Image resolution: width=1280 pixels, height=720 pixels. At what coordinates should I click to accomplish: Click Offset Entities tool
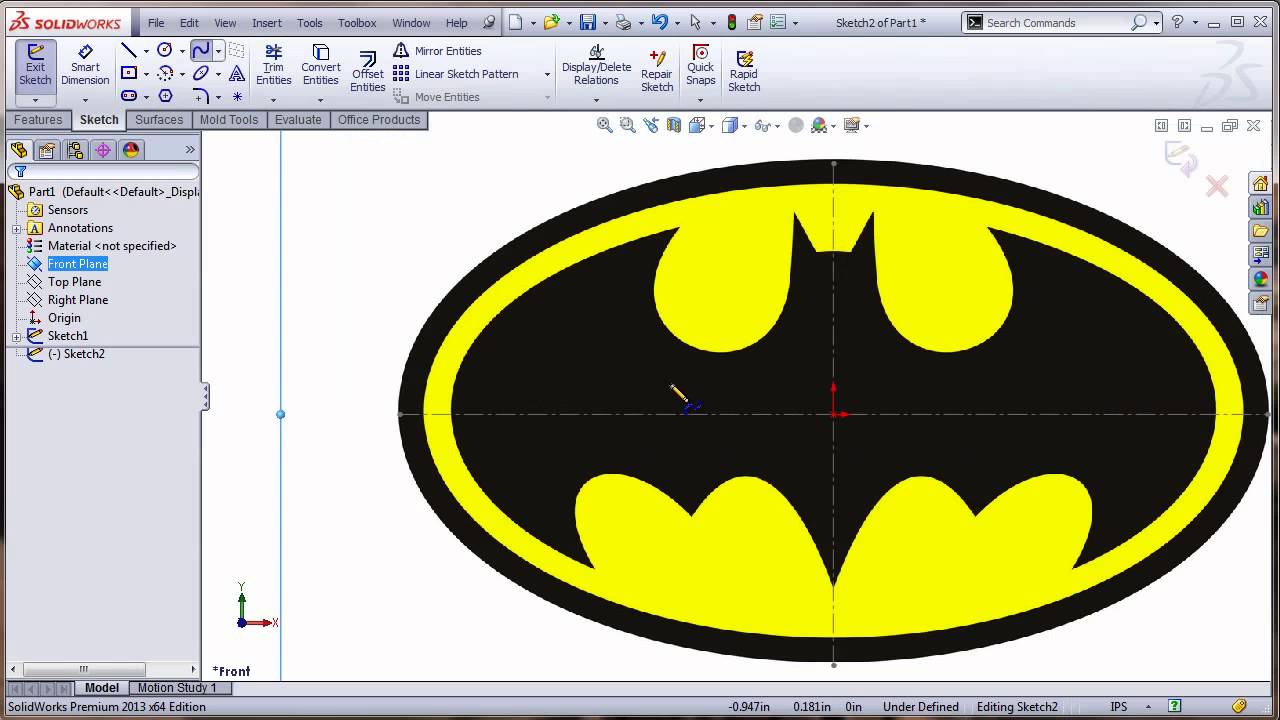tap(367, 72)
